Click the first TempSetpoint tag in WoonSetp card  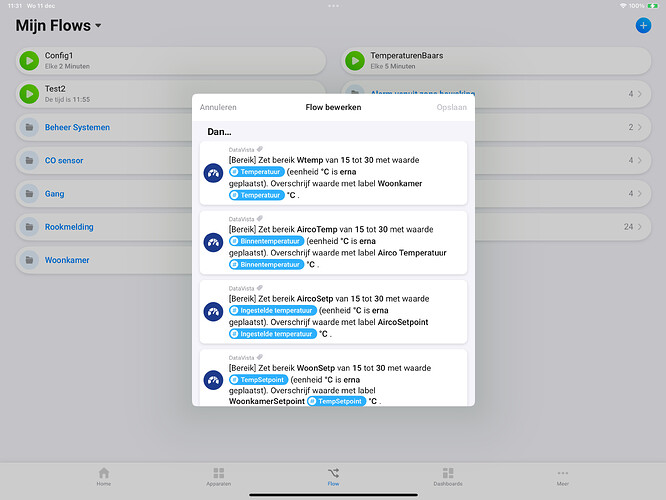pyautogui.click(x=258, y=379)
